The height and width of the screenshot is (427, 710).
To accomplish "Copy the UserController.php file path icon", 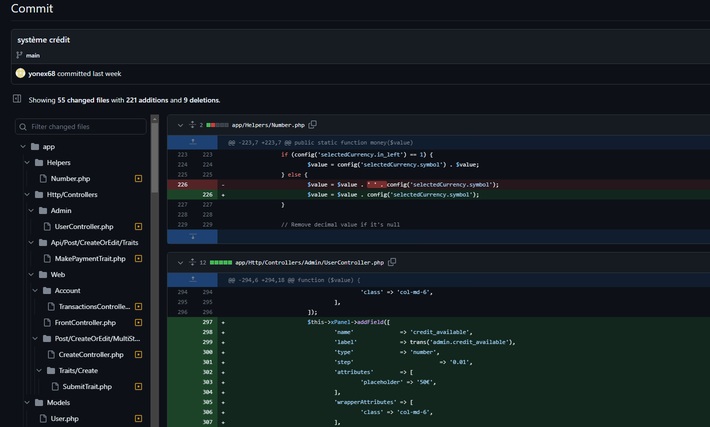I will (x=392, y=262).
